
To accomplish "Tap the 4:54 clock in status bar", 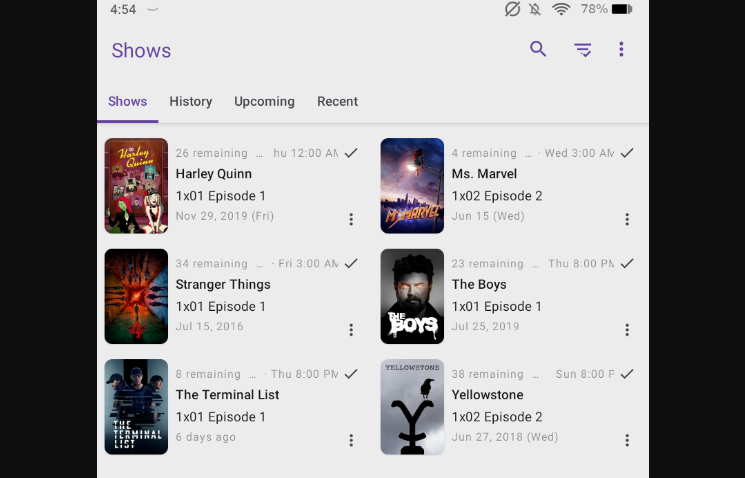I will (123, 10).
